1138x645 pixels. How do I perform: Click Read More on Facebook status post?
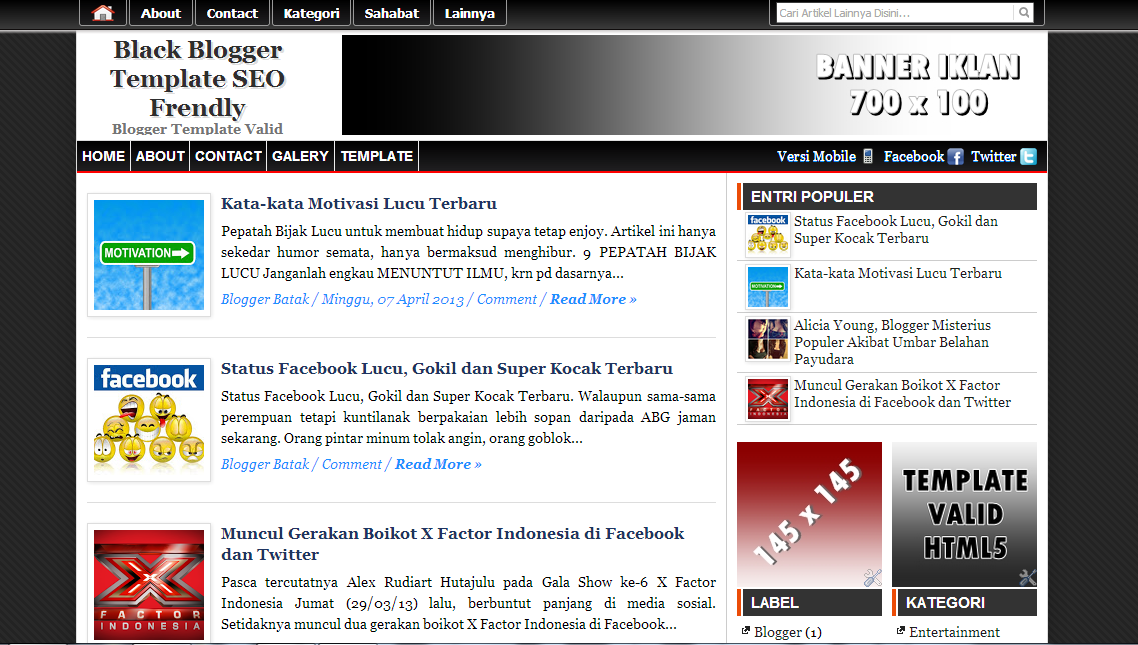[x=438, y=464]
